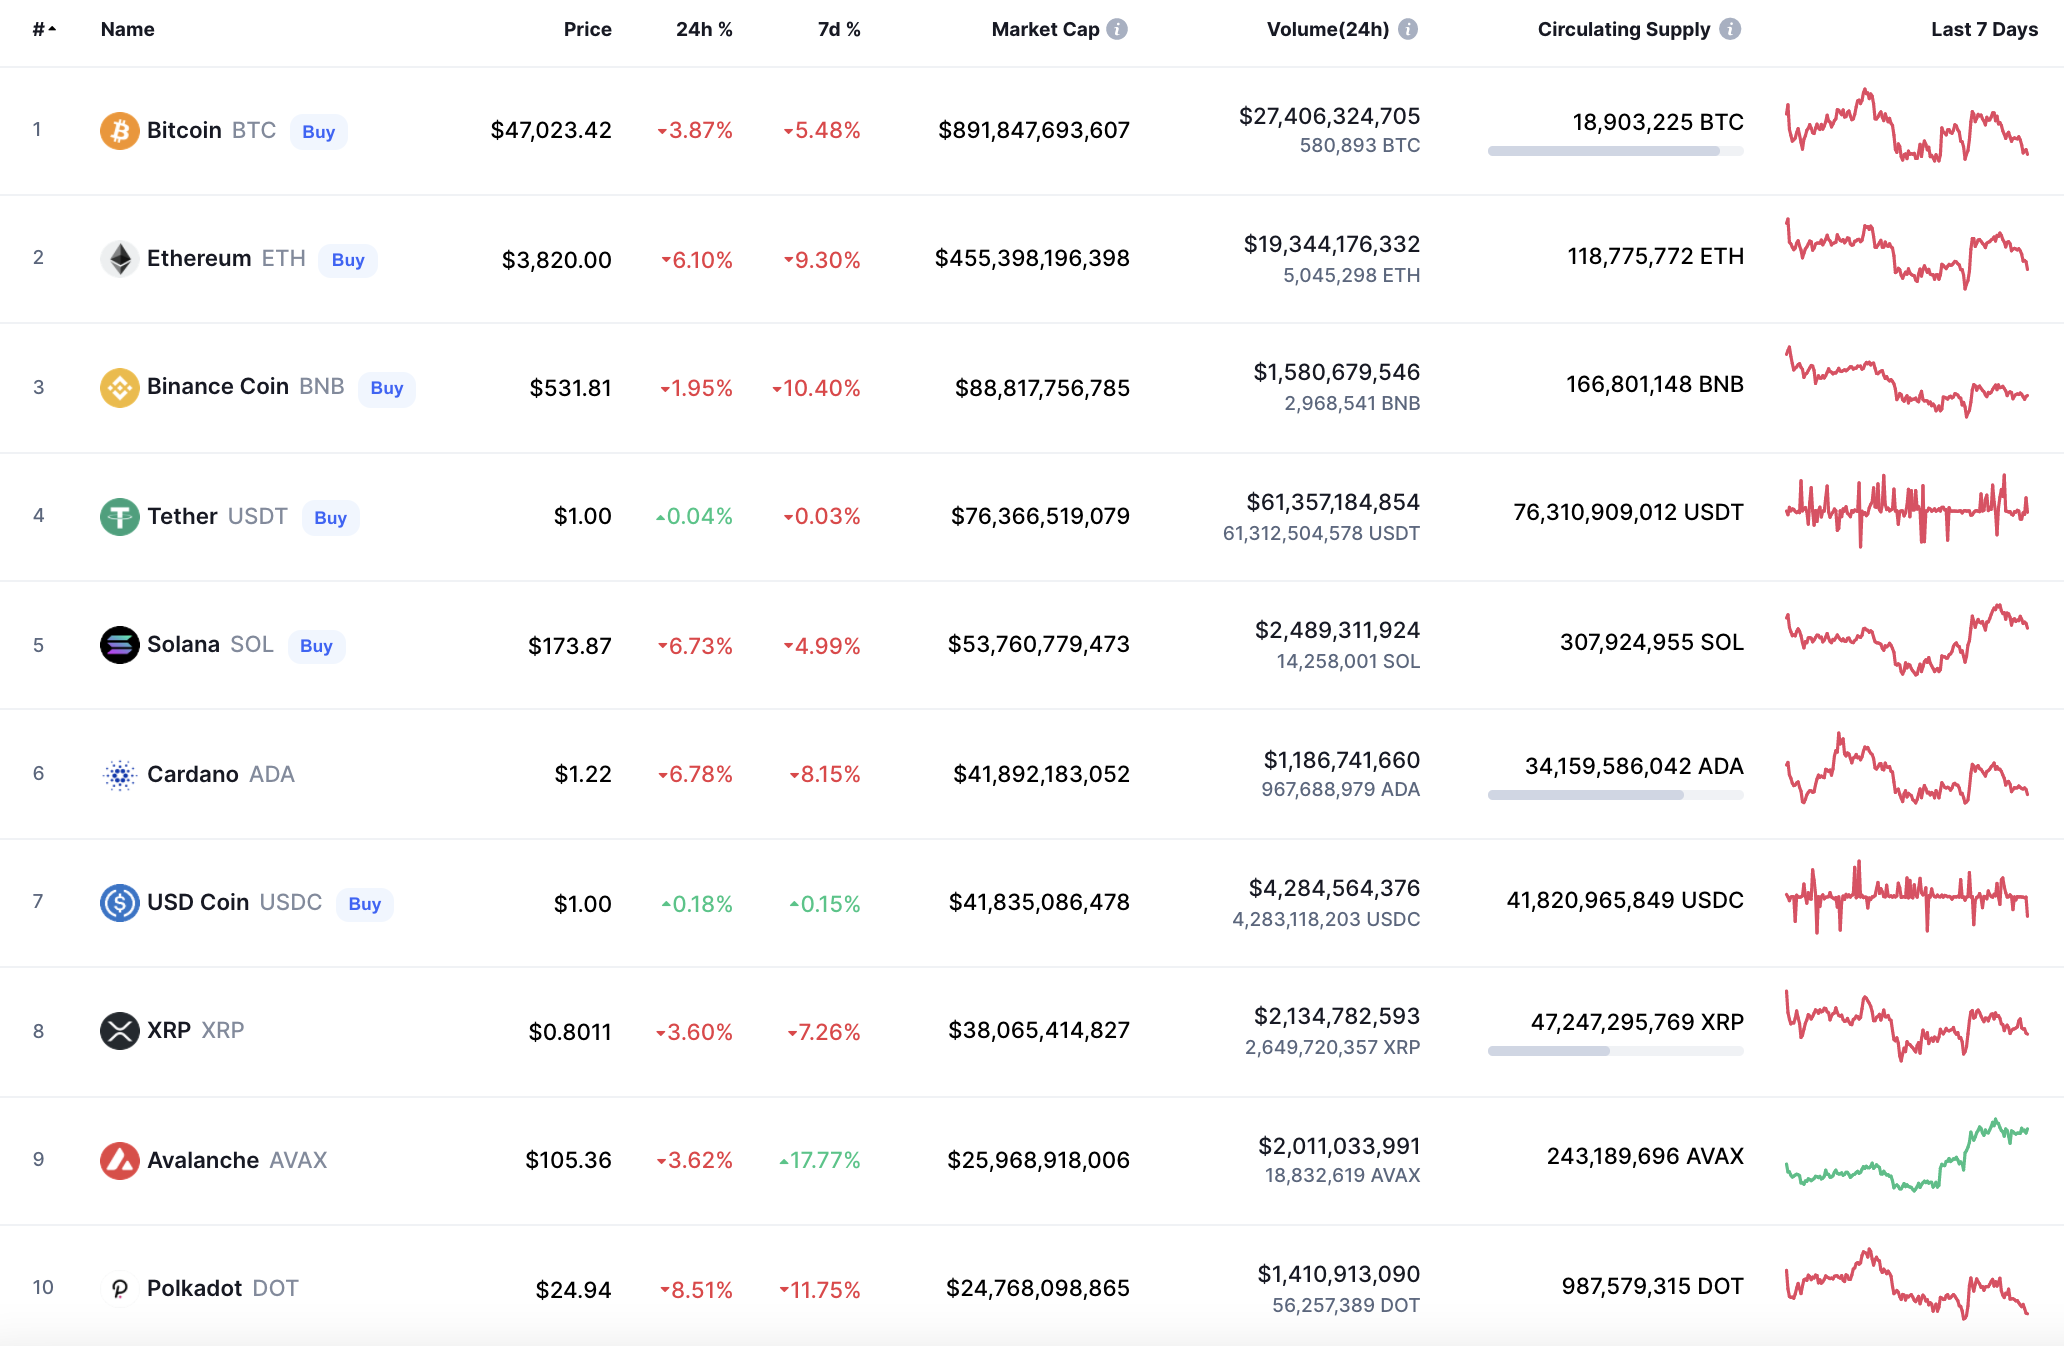The image size is (2064, 1346).
Task: Click Tether volume $61,357,184,854
Action: coord(1333,502)
